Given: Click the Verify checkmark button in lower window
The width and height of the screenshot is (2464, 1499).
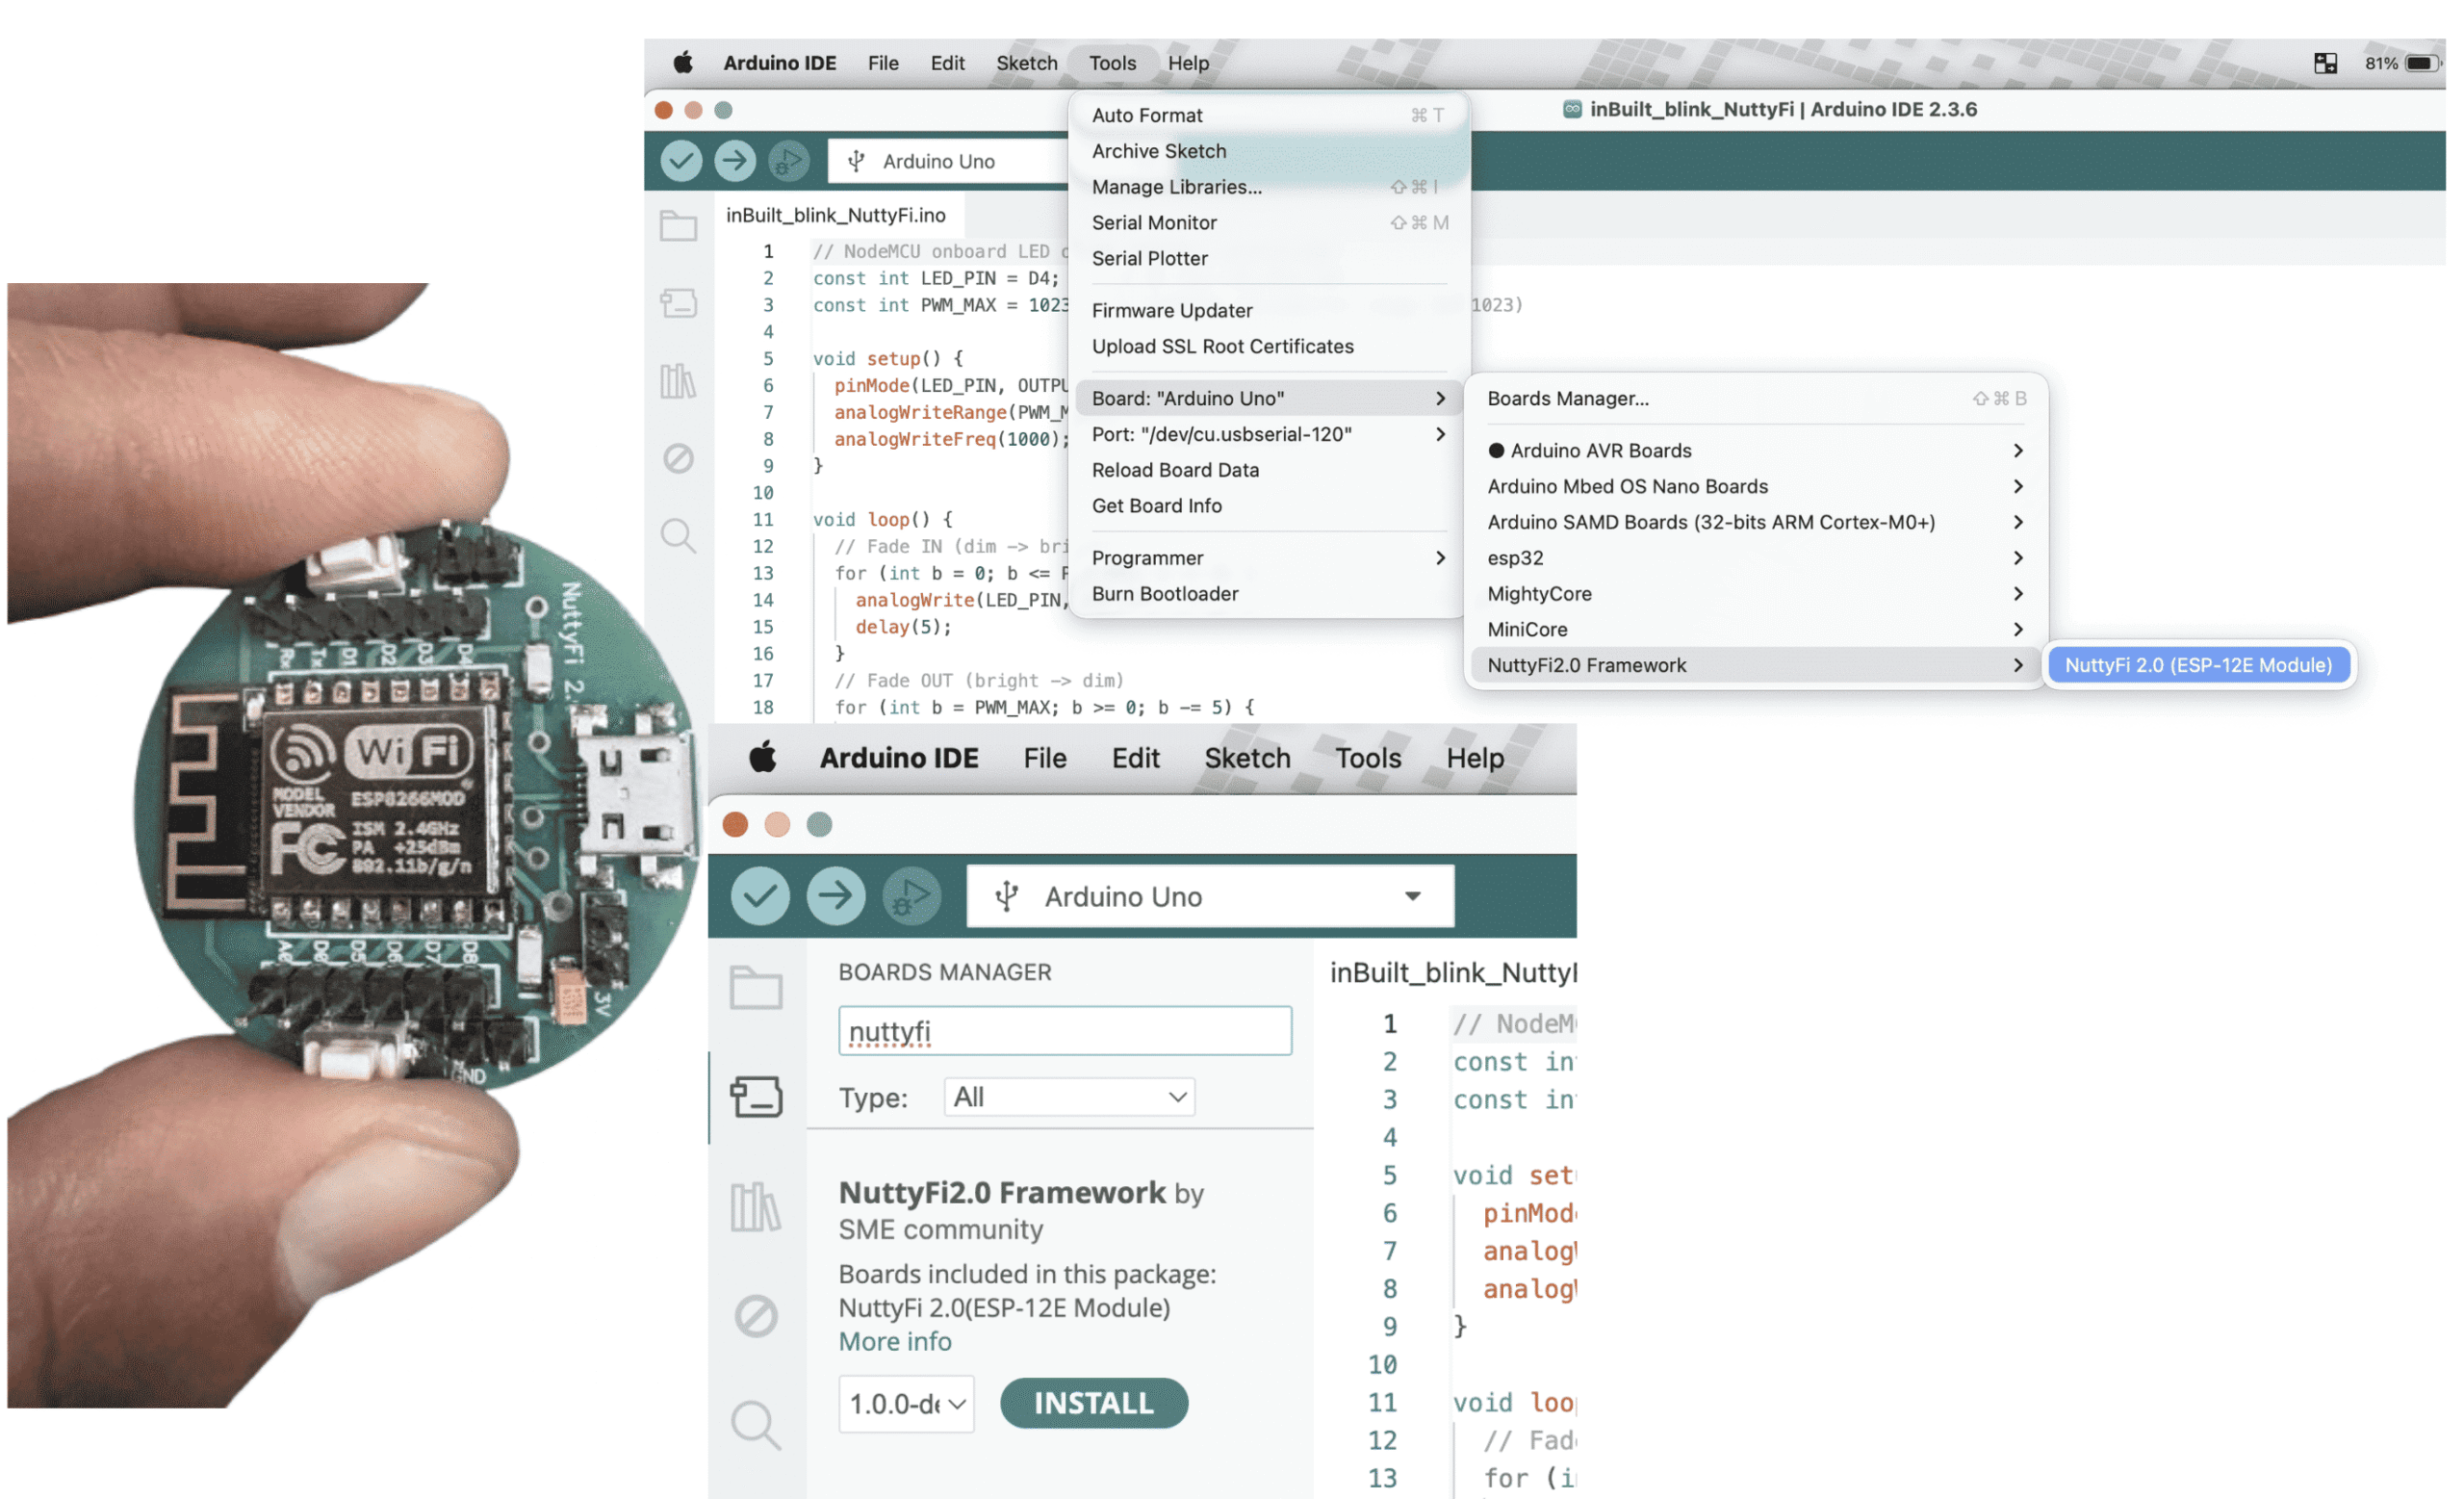Looking at the screenshot, I should [760, 895].
